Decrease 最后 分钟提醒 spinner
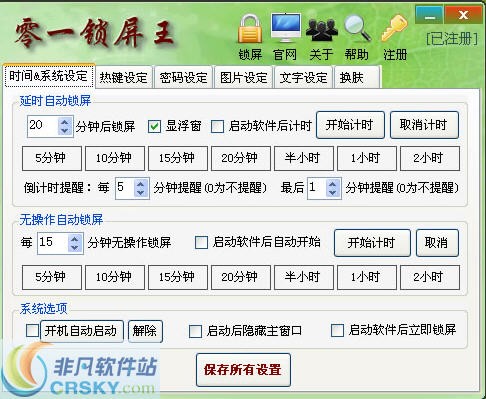The image size is (486, 399). pos(333,193)
